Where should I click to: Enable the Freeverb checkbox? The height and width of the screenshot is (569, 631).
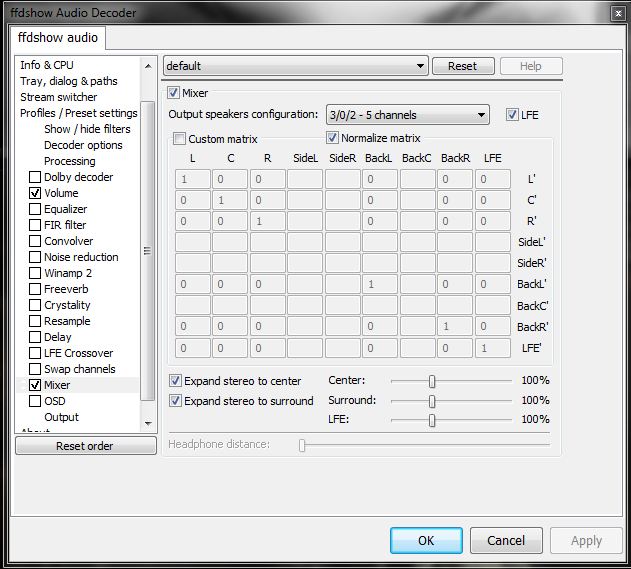point(35,289)
